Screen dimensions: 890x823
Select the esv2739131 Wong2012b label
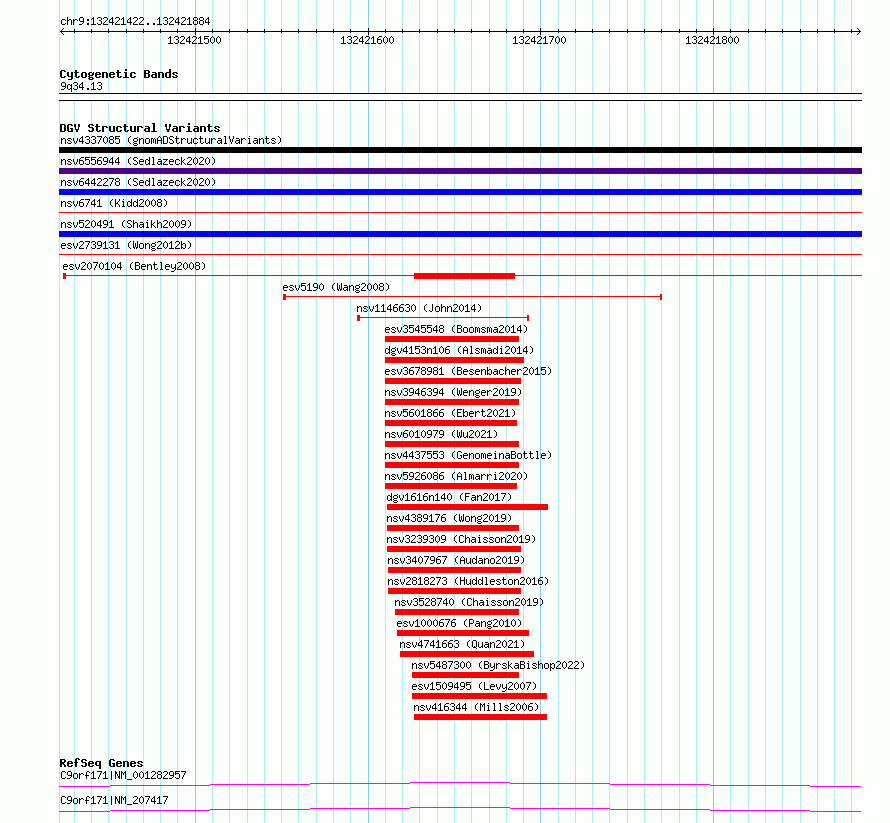pos(126,245)
